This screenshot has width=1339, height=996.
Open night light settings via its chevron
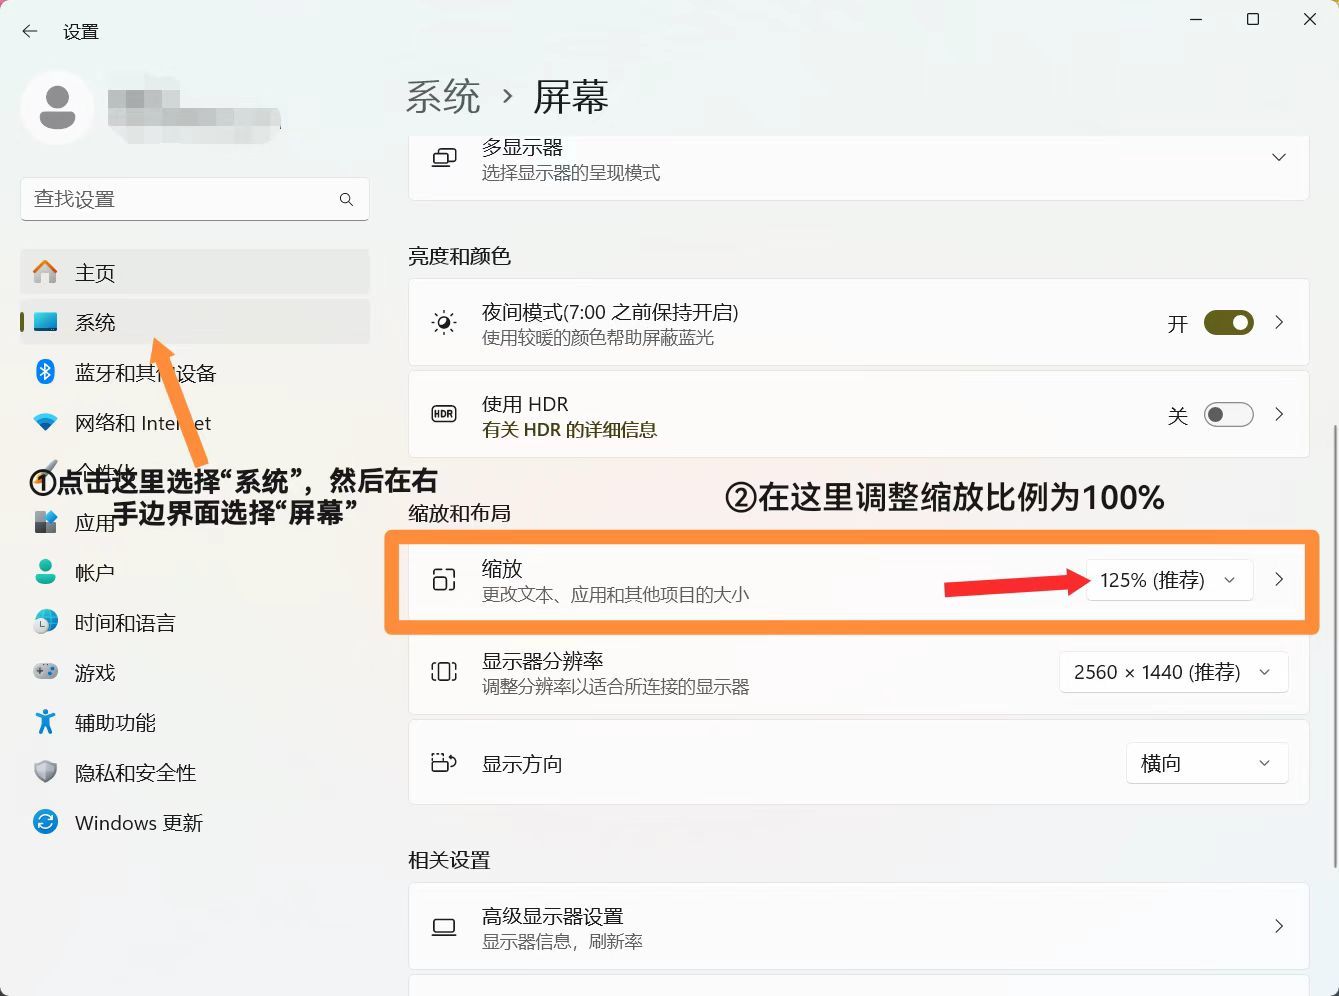tap(1279, 323)
